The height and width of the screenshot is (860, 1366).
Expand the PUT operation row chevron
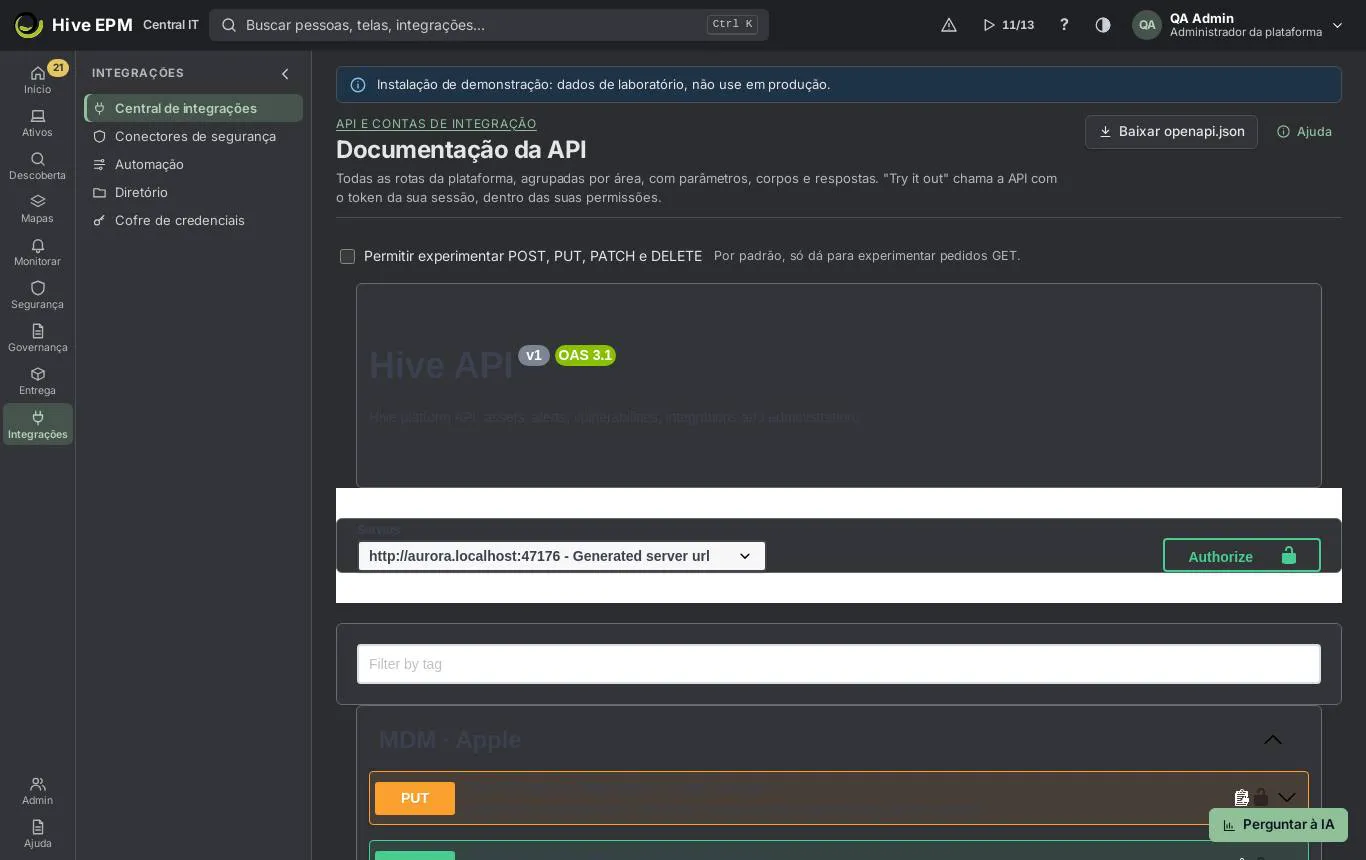point(1287,798)
